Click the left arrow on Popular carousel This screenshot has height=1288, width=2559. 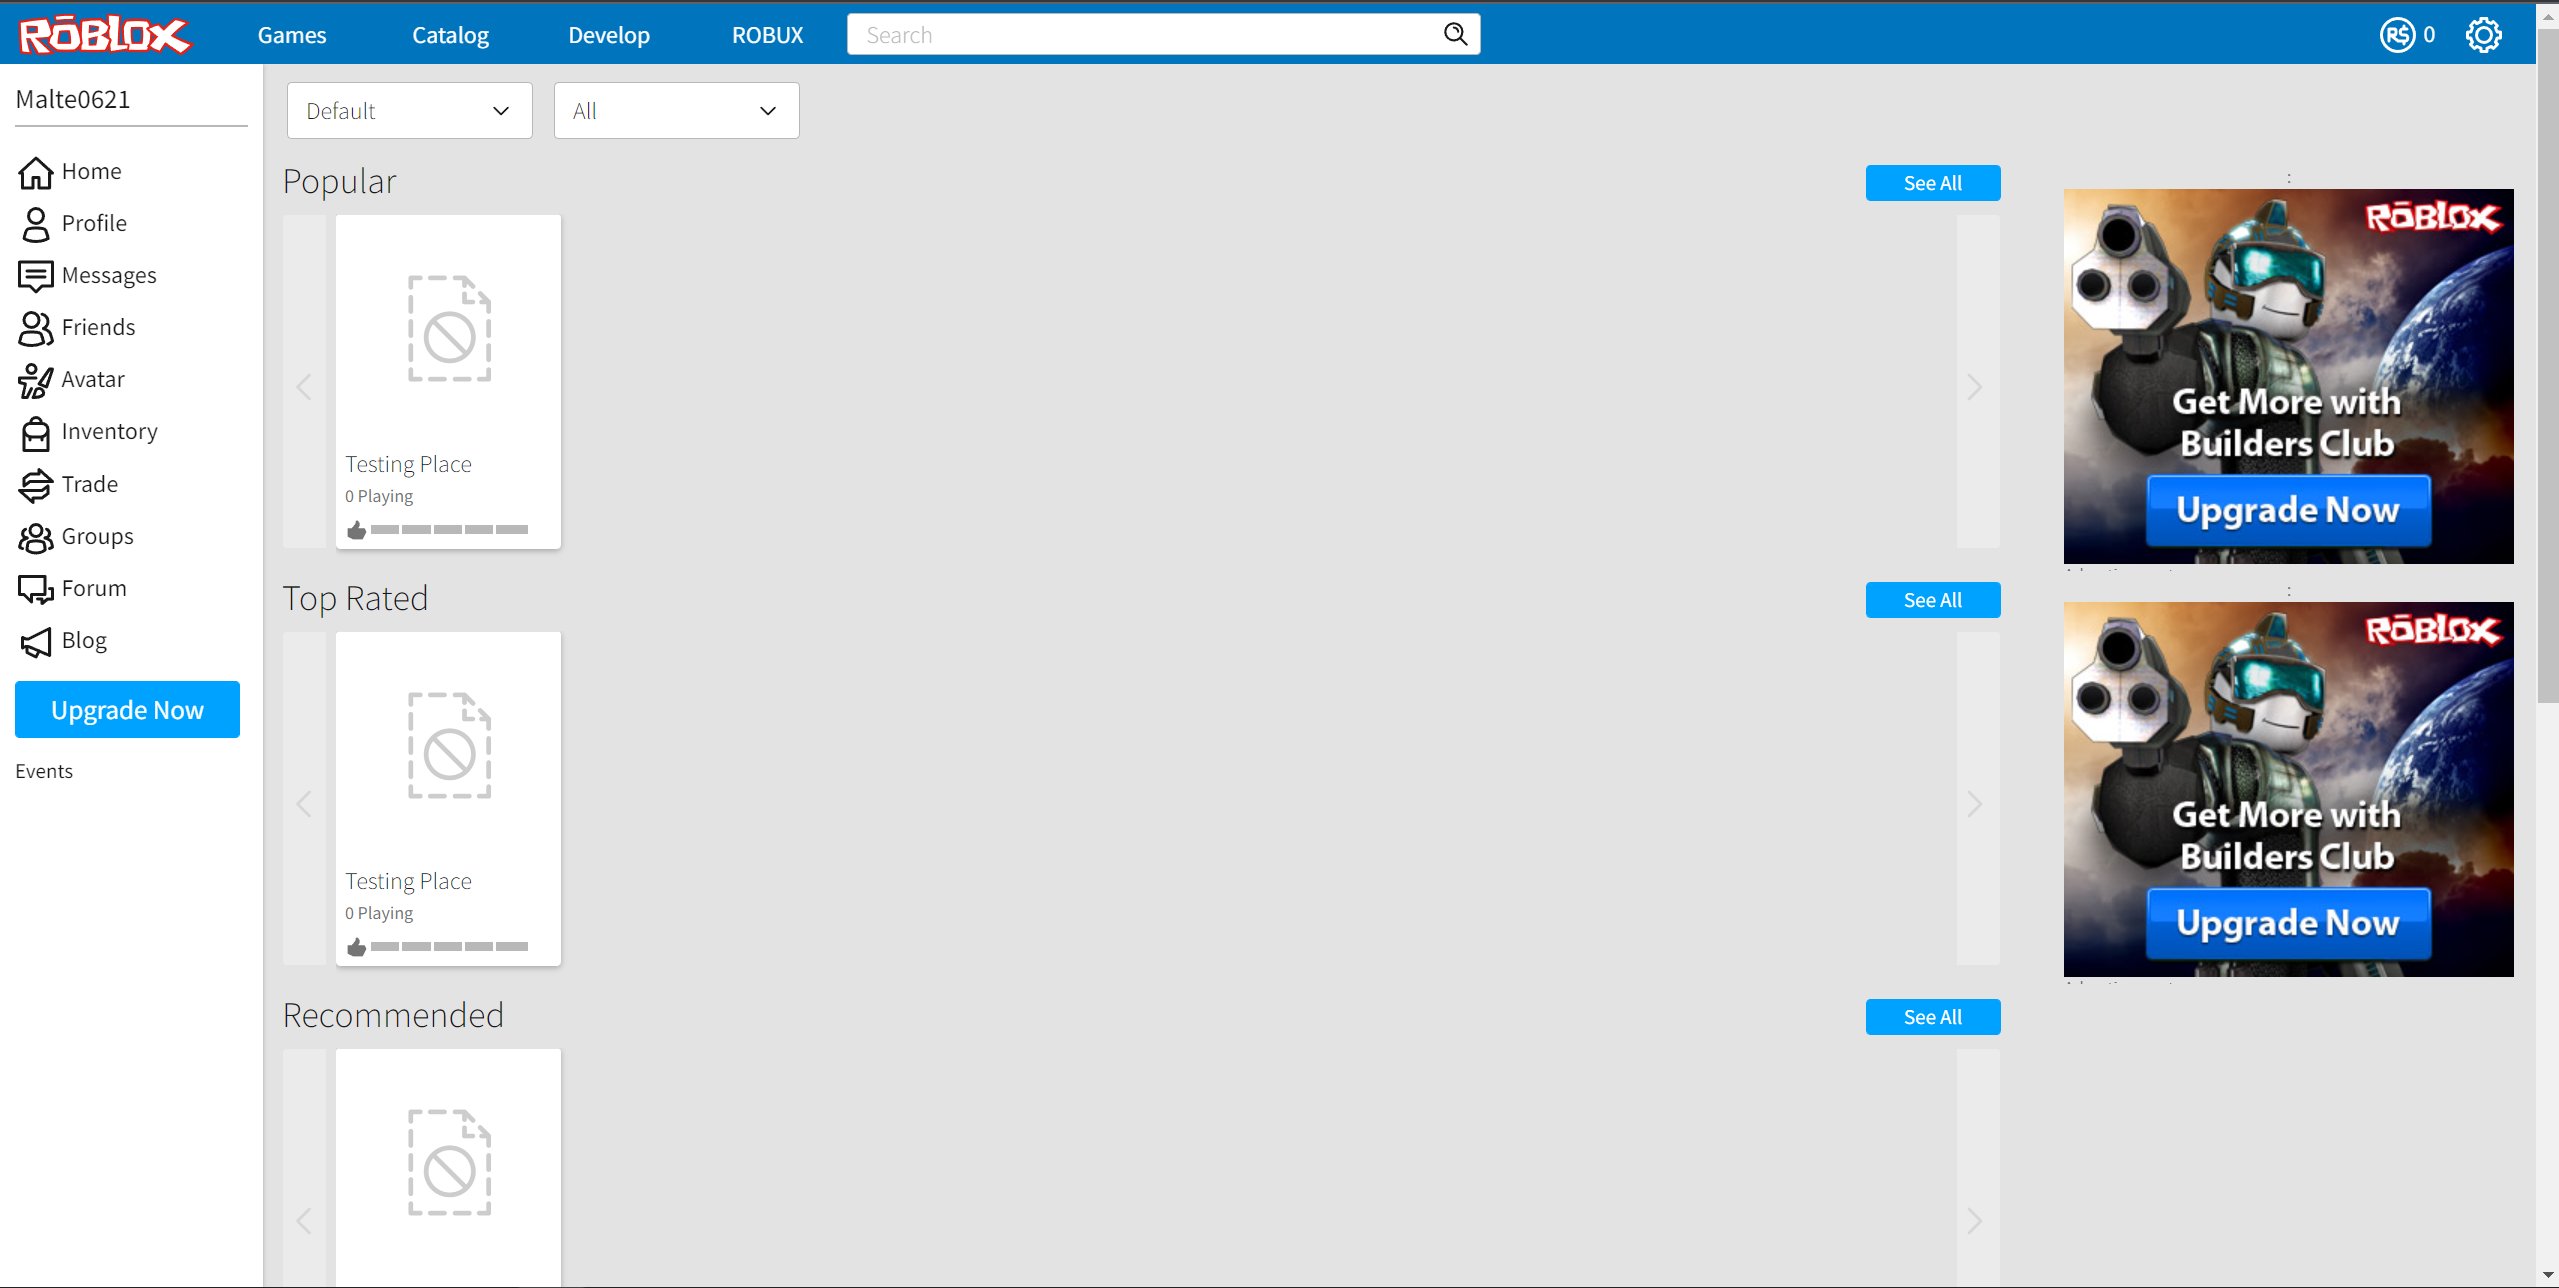click(x=304, y=384)
